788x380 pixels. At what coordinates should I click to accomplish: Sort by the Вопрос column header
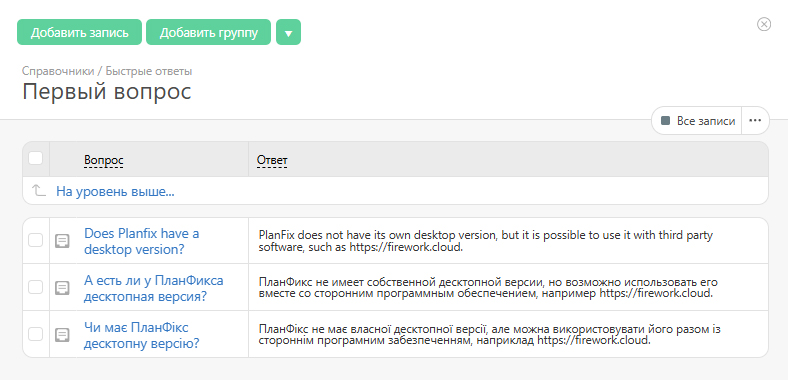click(x=104, y=160)
